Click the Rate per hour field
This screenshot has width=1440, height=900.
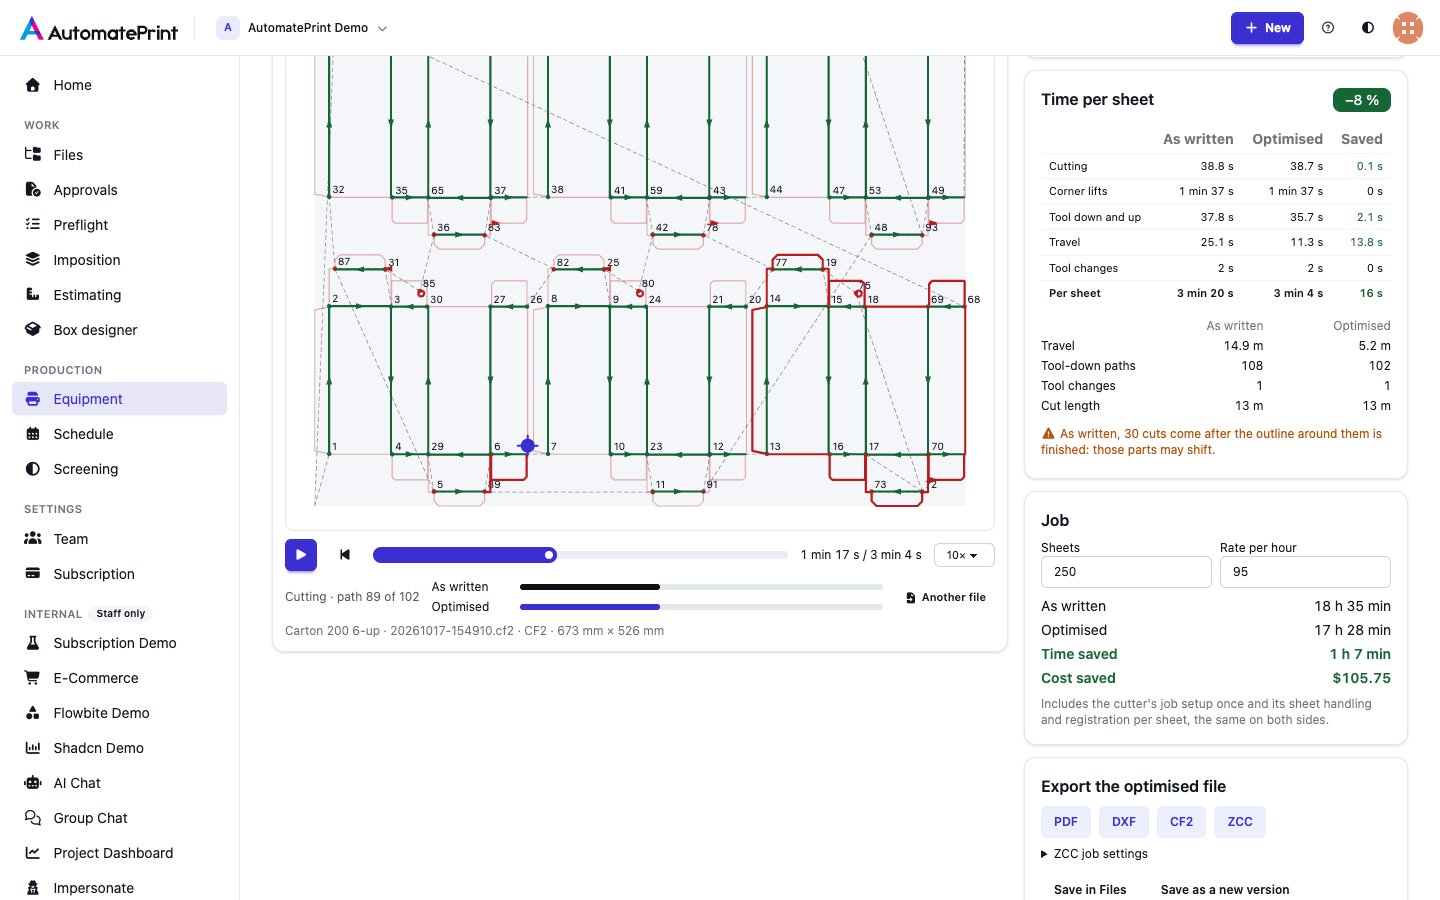click(1305, 572)
